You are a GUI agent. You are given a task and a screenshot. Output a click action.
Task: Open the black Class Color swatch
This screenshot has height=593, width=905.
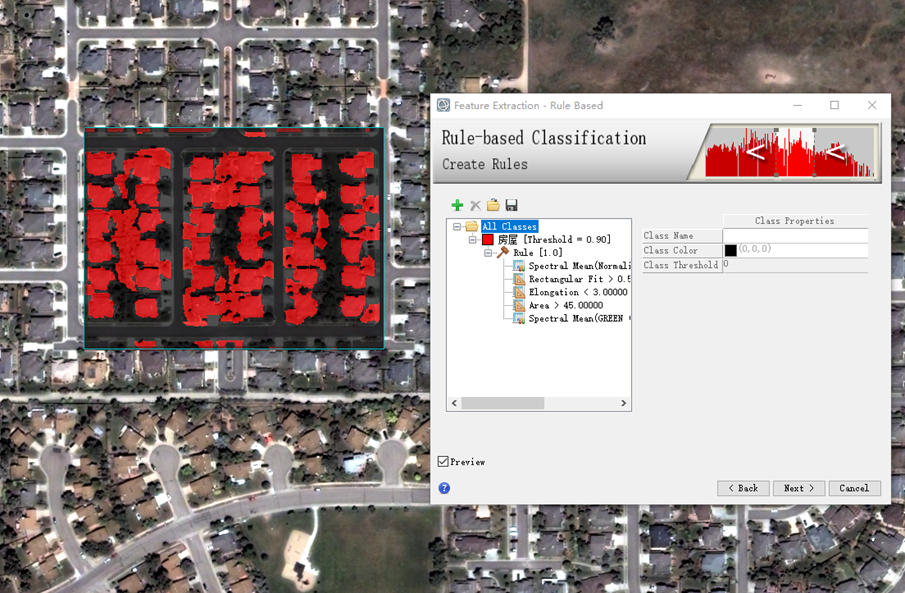730,250
